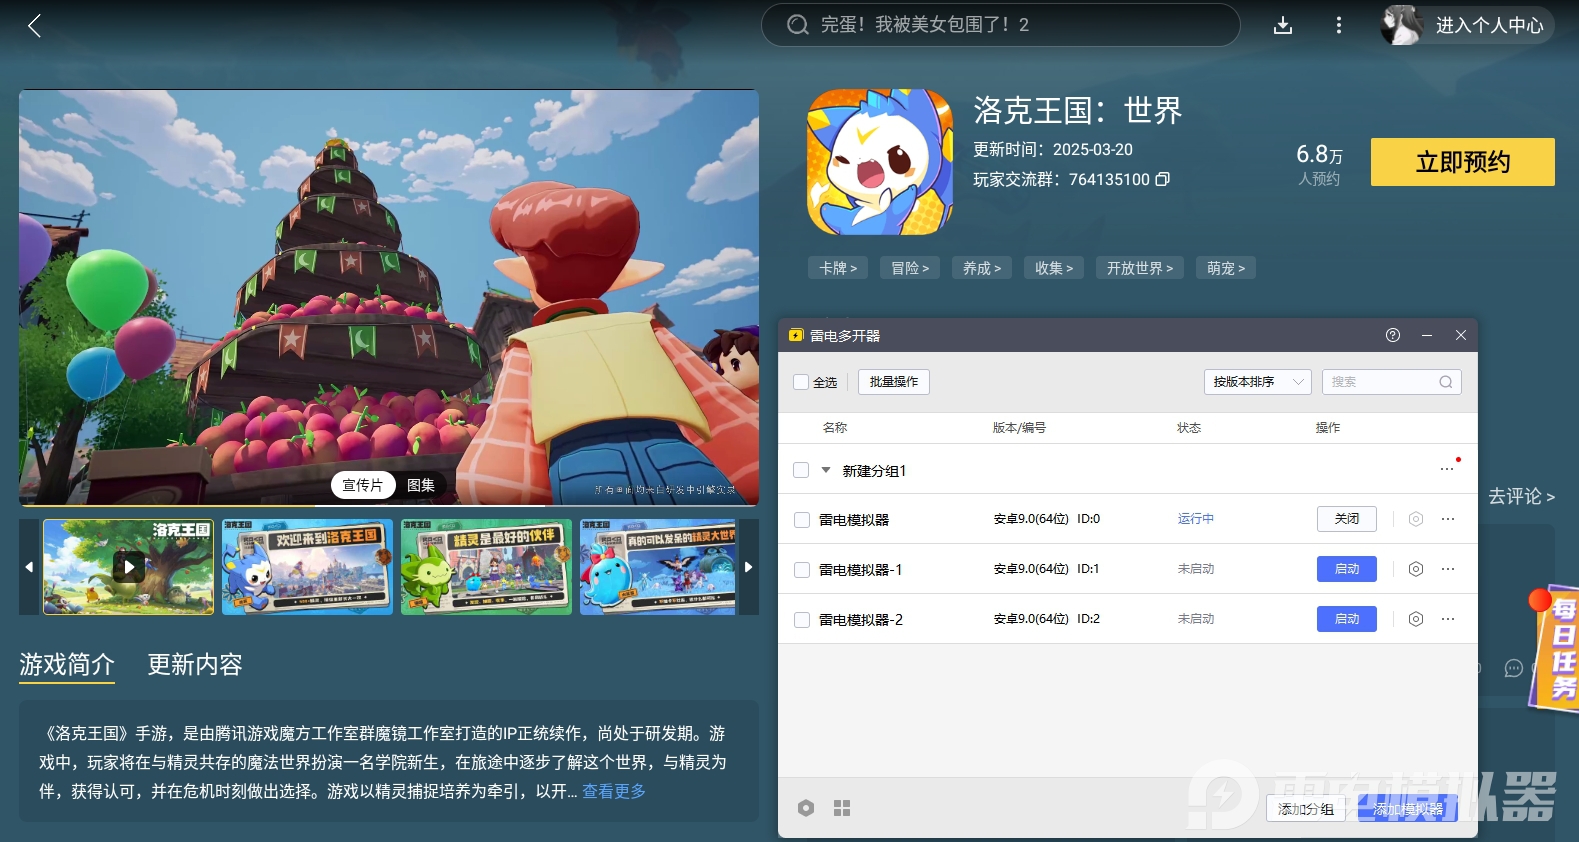This screenshot has width=1579, height=842.
Task: Click 进入个人中心
Action: pyautogui.click(x=1490, y=26)
